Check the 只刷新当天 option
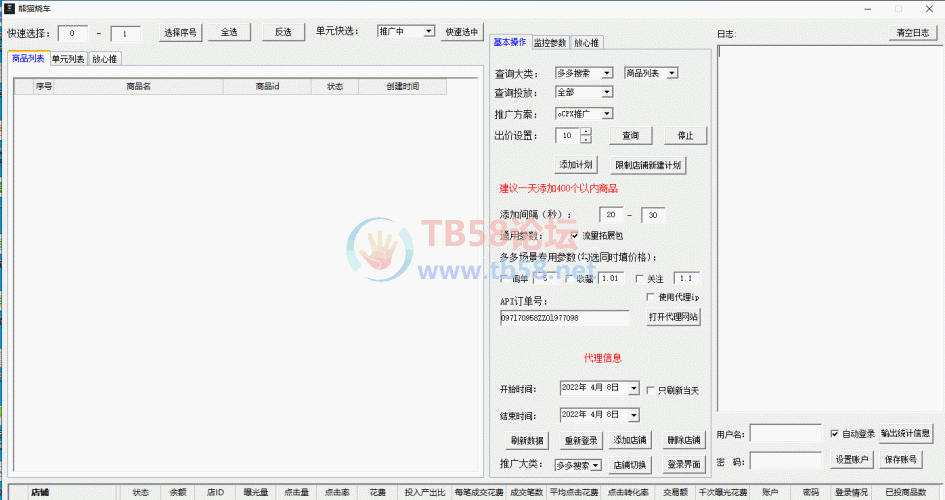This screenshot has width=945, height=500. [x=650, y=390]
